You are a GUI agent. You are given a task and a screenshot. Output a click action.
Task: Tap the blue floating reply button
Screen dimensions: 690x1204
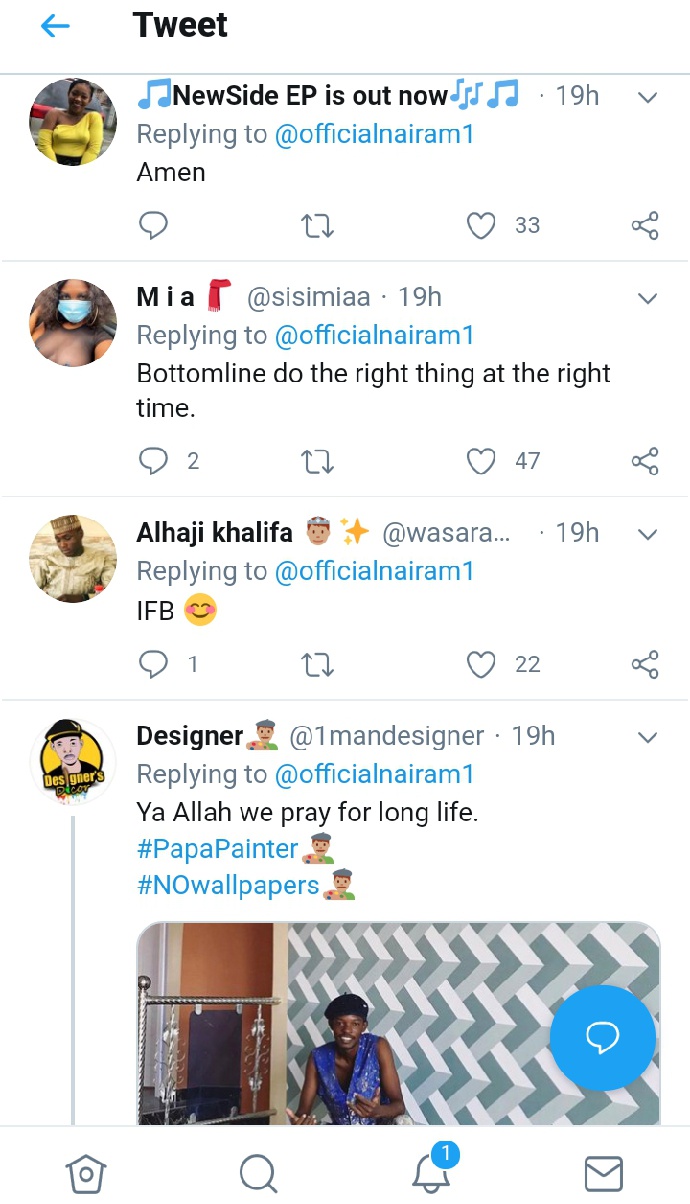pyautogui.click(x=602, y=1038)
